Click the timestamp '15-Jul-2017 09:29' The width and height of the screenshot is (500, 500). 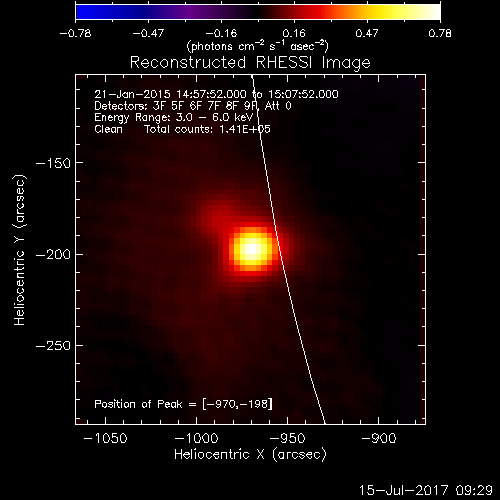coord(426,490)
